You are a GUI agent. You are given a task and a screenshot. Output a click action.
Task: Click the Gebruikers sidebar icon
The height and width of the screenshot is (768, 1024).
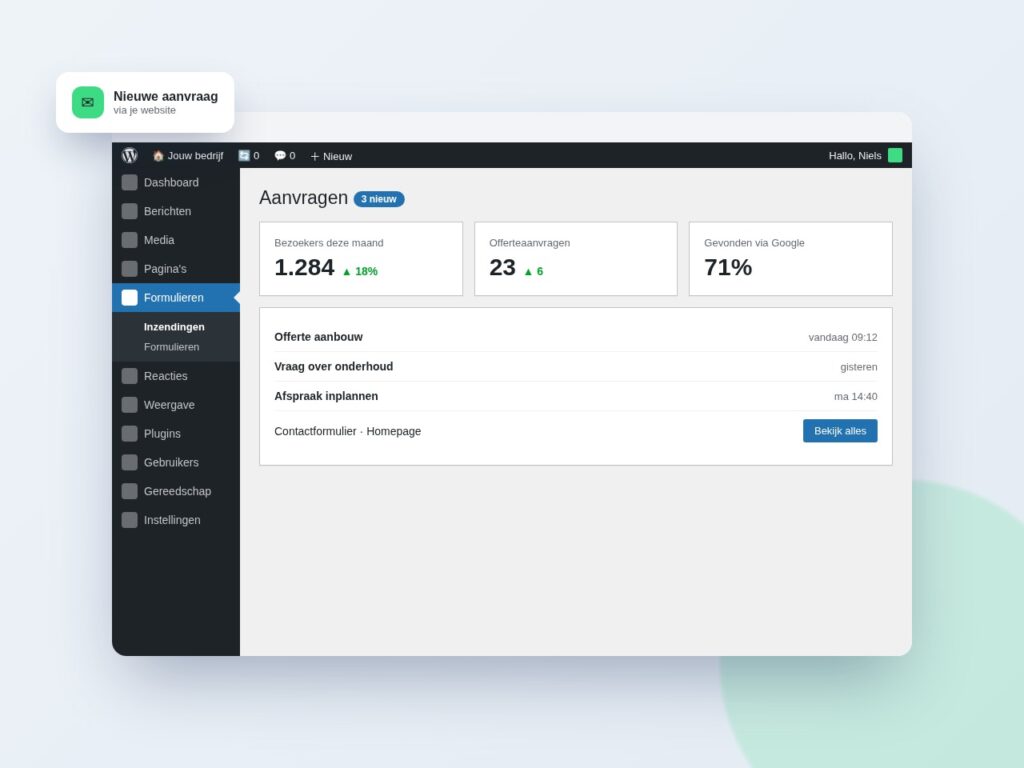click(129, 462)
